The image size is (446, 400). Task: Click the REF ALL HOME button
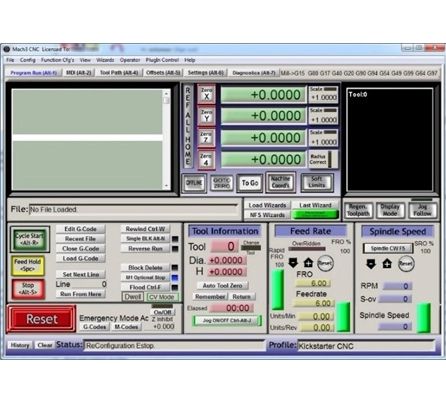point(188,126)
